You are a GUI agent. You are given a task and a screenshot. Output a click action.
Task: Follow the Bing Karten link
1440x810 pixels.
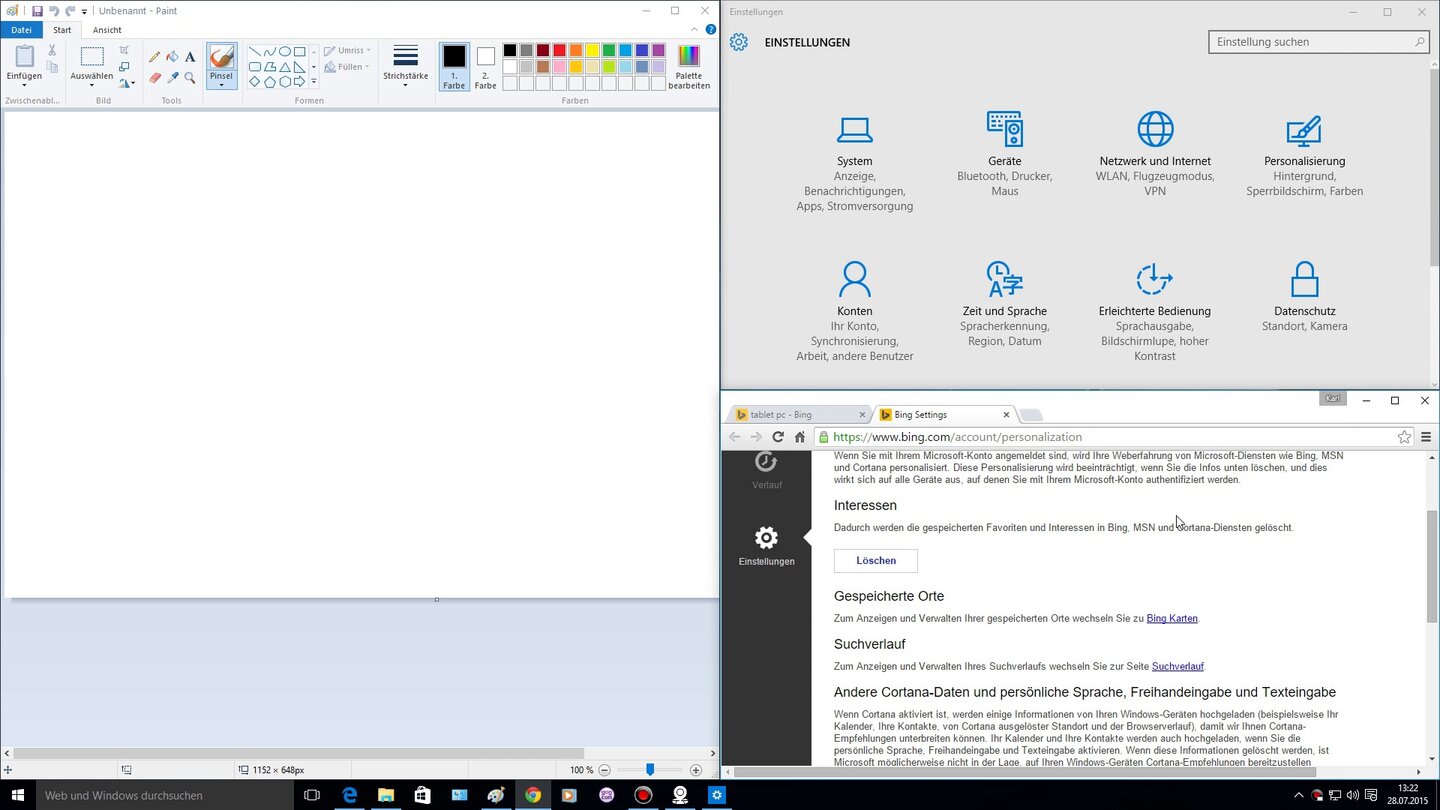tap(1172, 619)
